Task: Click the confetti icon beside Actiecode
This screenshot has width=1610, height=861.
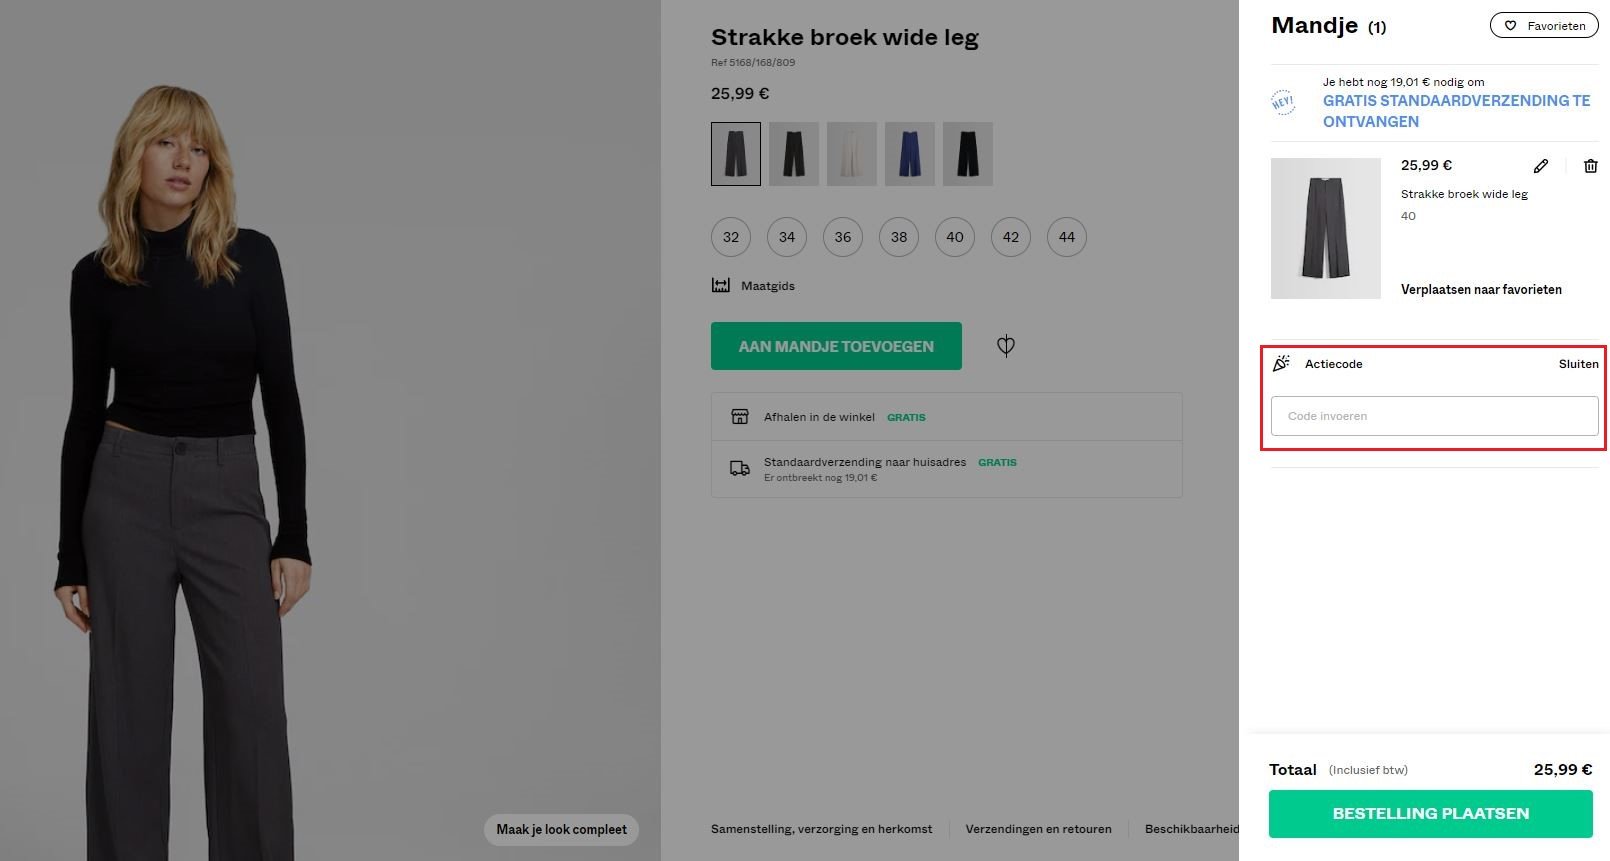Action: [1281, 363]
